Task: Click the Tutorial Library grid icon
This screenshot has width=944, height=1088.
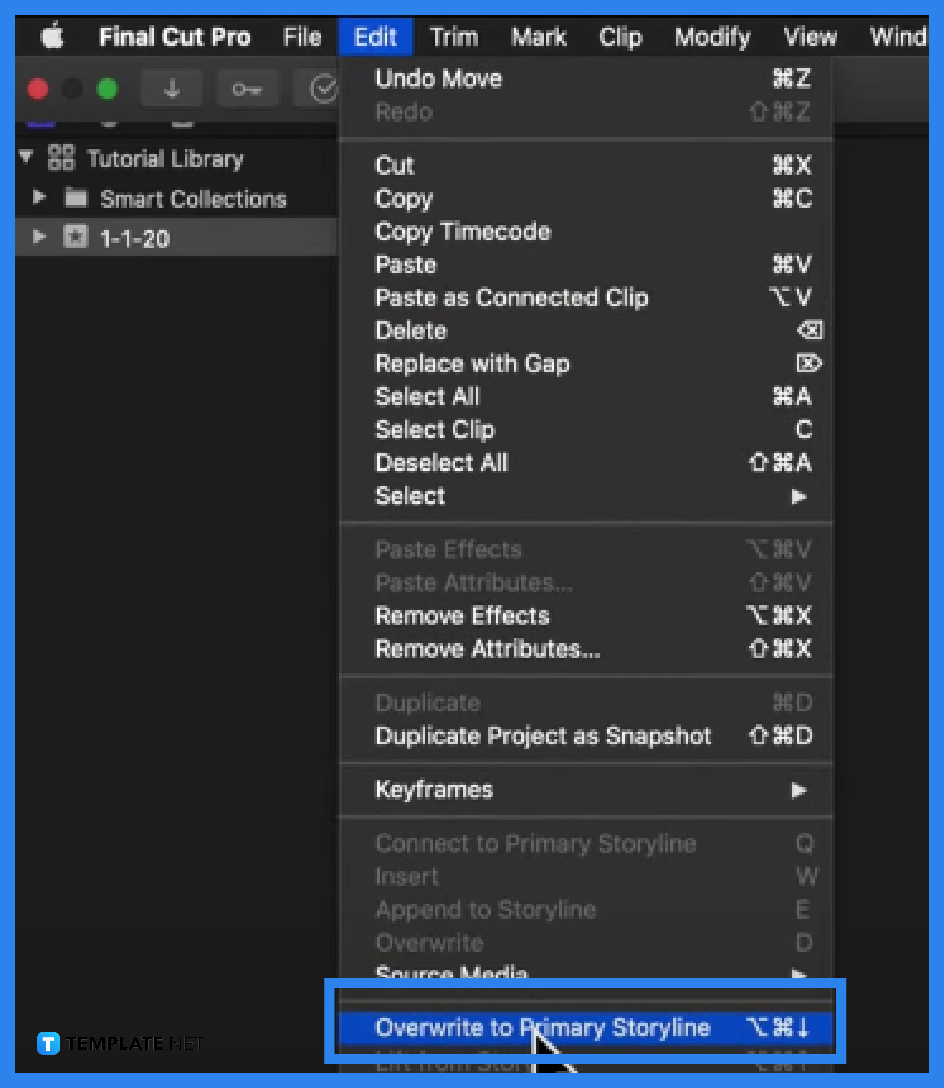Action: click(x=60, y=158)
